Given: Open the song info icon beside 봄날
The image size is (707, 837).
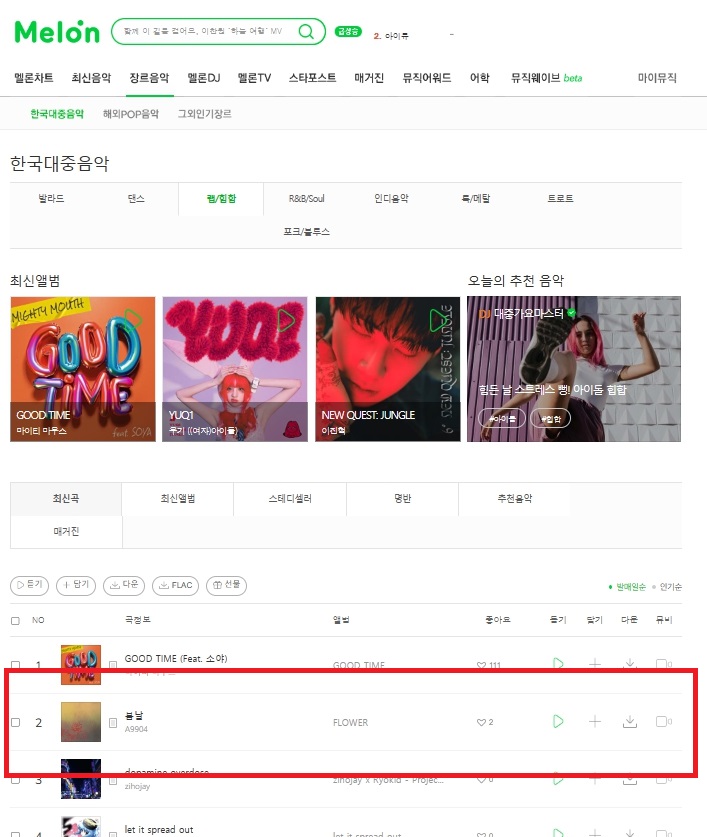Looking at the screenshot, I should [113, 723].
